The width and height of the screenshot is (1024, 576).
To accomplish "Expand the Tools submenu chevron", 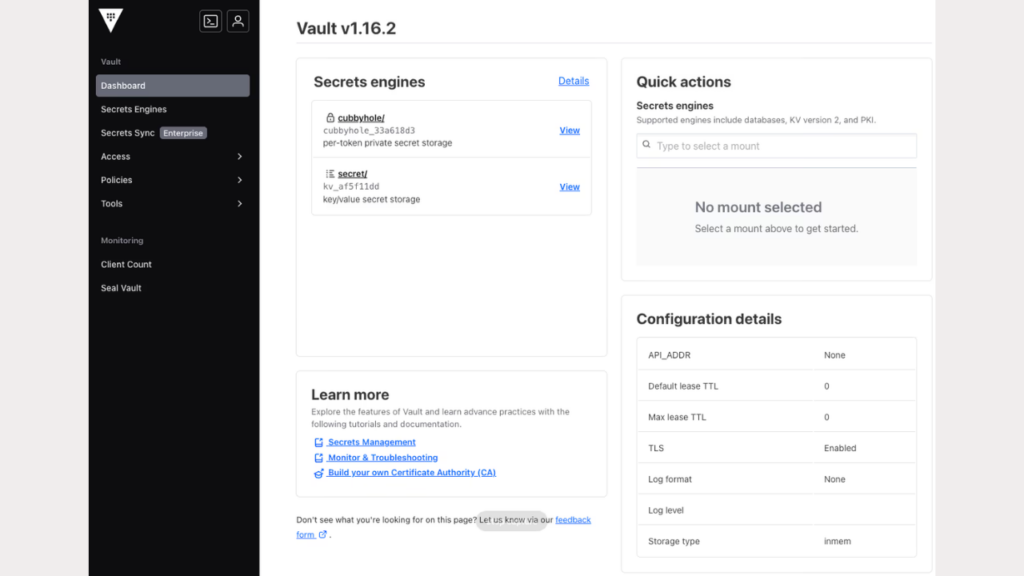I will coord(239,204).
